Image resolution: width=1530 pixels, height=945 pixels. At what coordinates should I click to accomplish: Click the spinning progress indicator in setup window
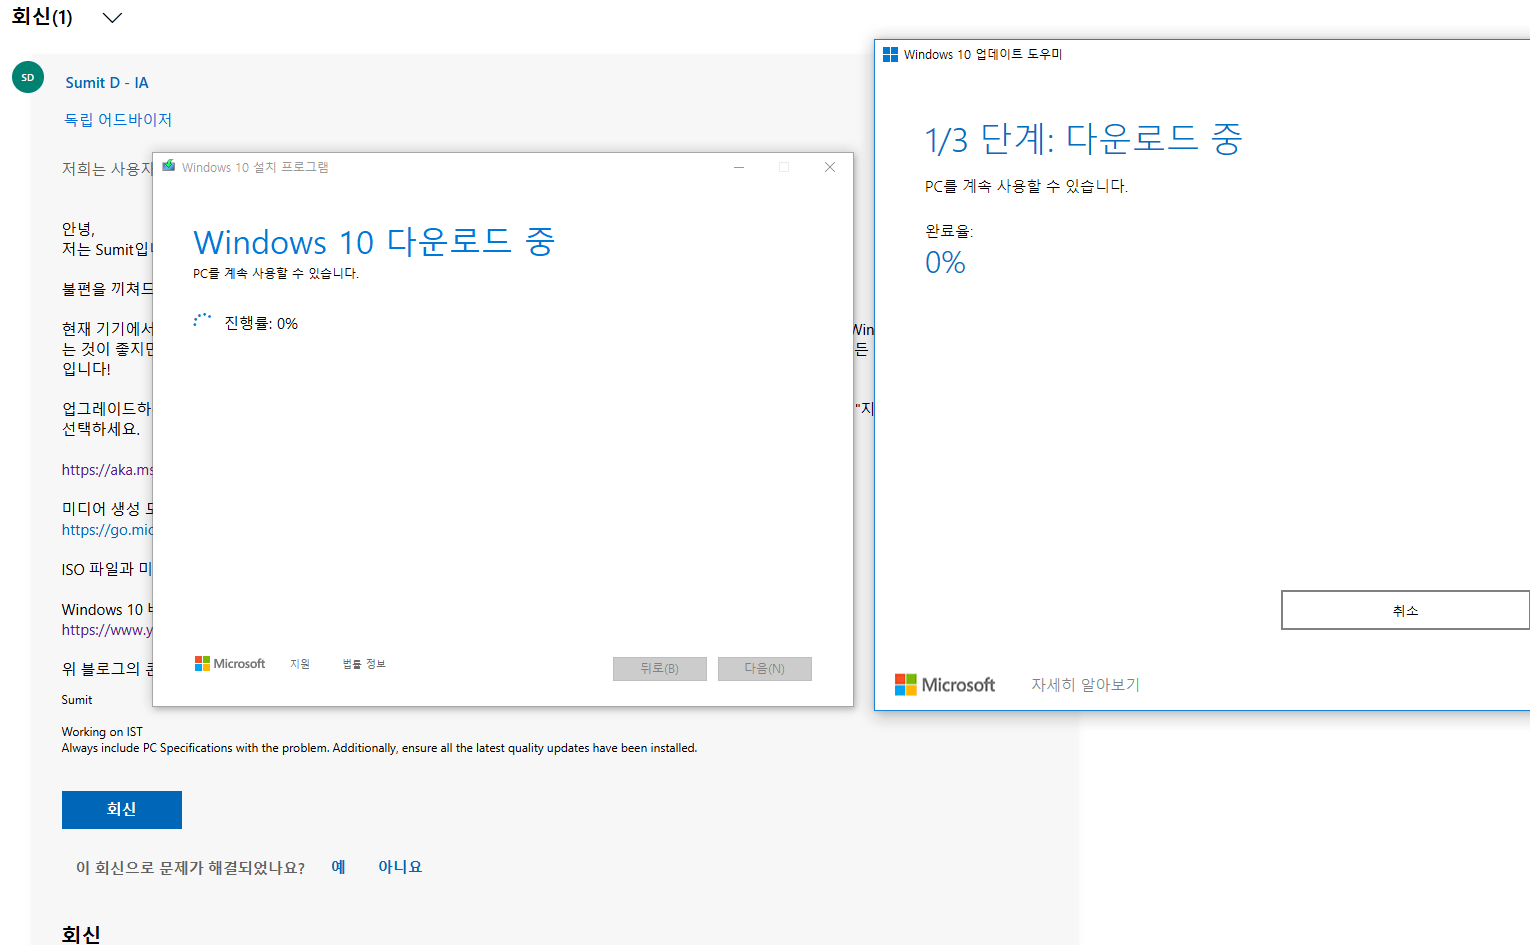click(202, 321)
